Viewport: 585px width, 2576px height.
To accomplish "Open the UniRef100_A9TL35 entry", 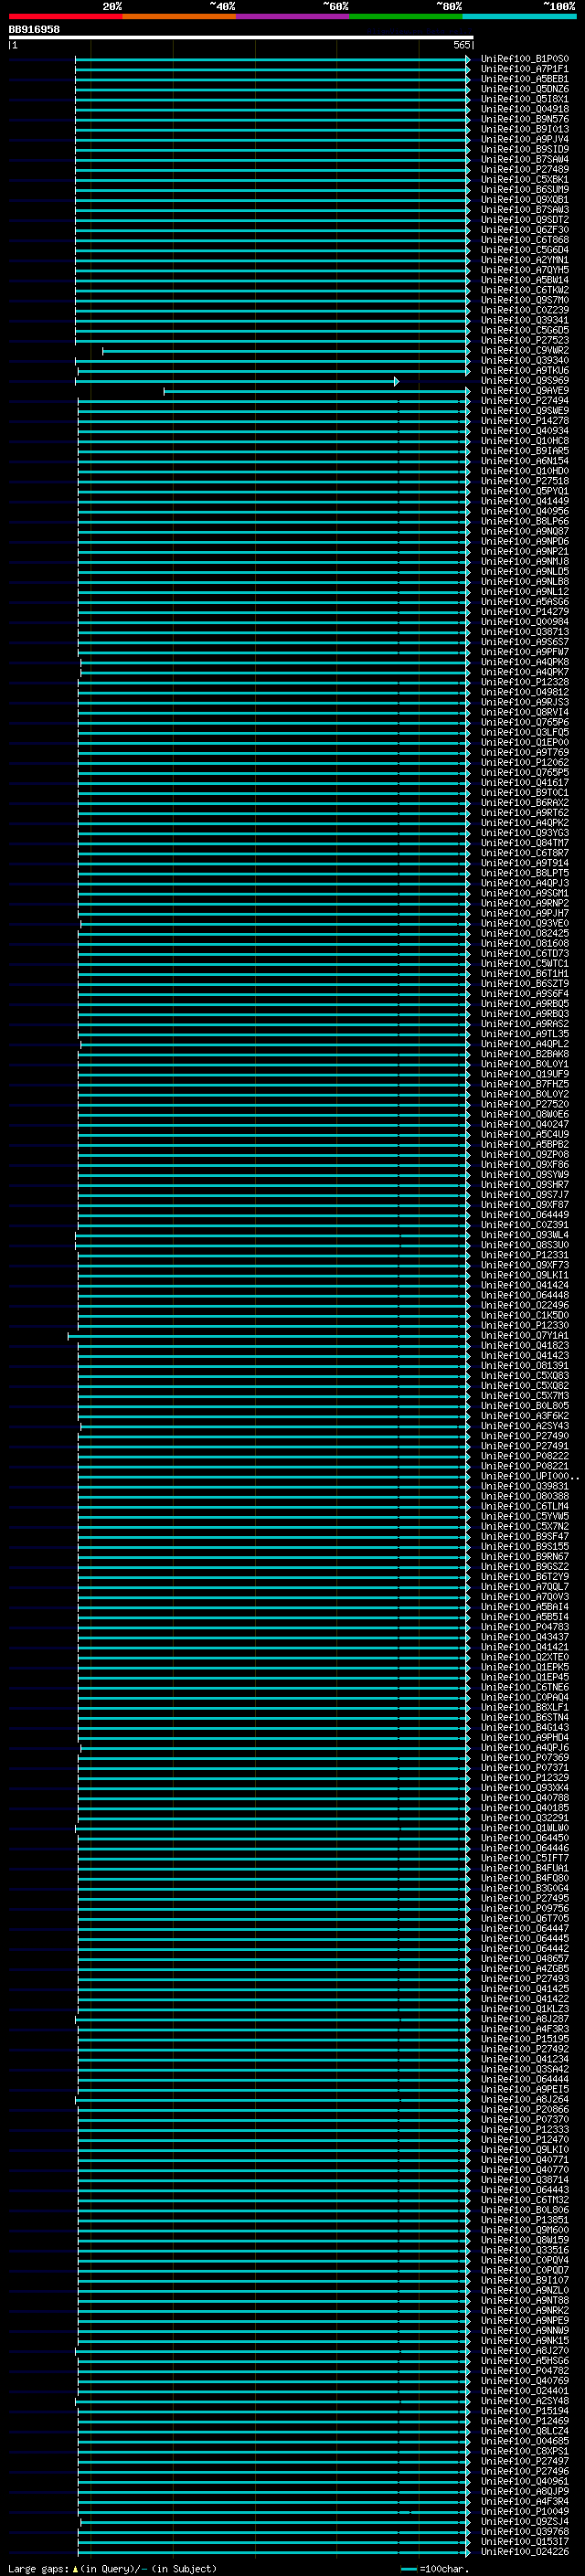I will 525,1034.
